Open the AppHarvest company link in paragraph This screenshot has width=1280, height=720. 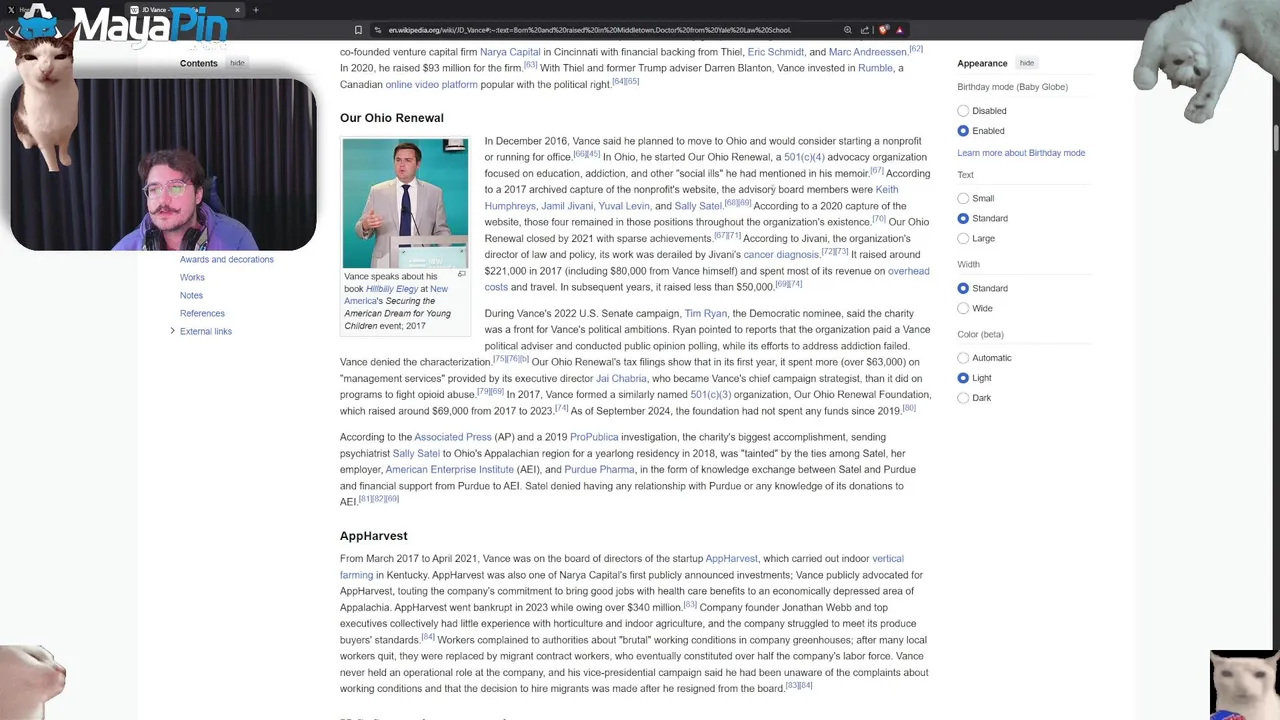click(x=732, y=559)
